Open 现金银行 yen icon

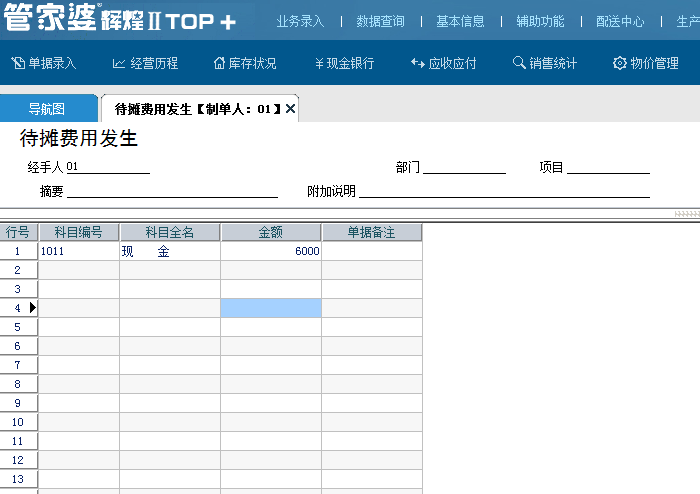click(319, 63)
